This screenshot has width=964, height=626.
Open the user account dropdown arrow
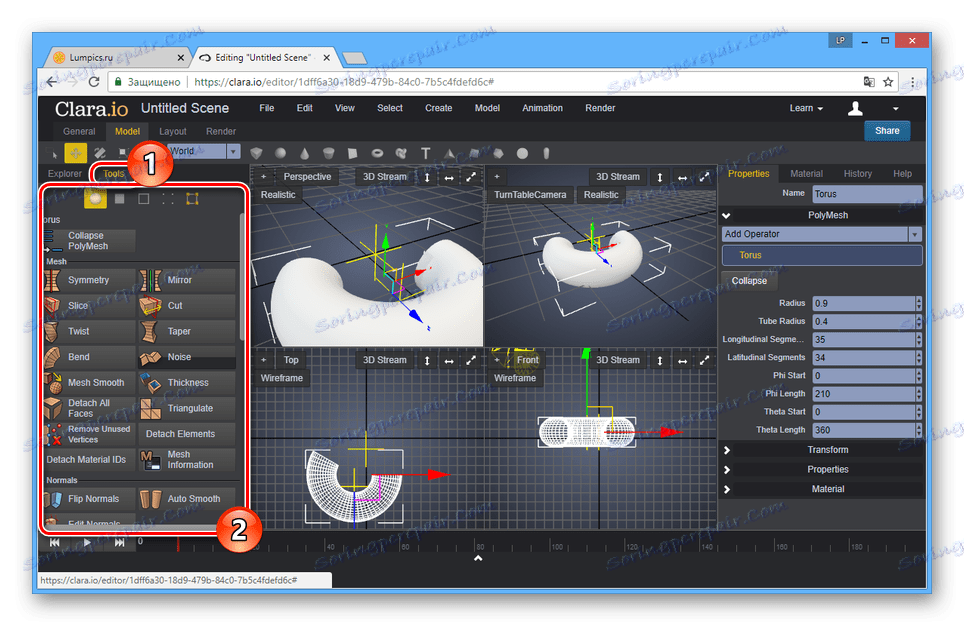[896, 109]
